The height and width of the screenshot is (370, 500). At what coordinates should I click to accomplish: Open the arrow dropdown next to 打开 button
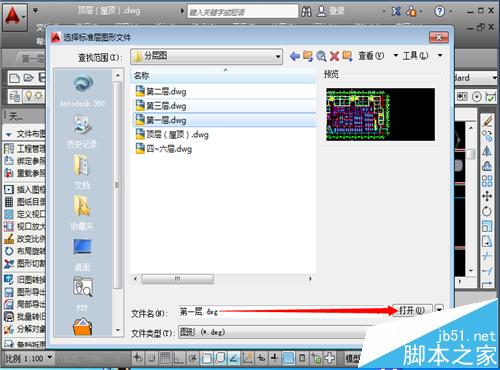pos(439,310)
